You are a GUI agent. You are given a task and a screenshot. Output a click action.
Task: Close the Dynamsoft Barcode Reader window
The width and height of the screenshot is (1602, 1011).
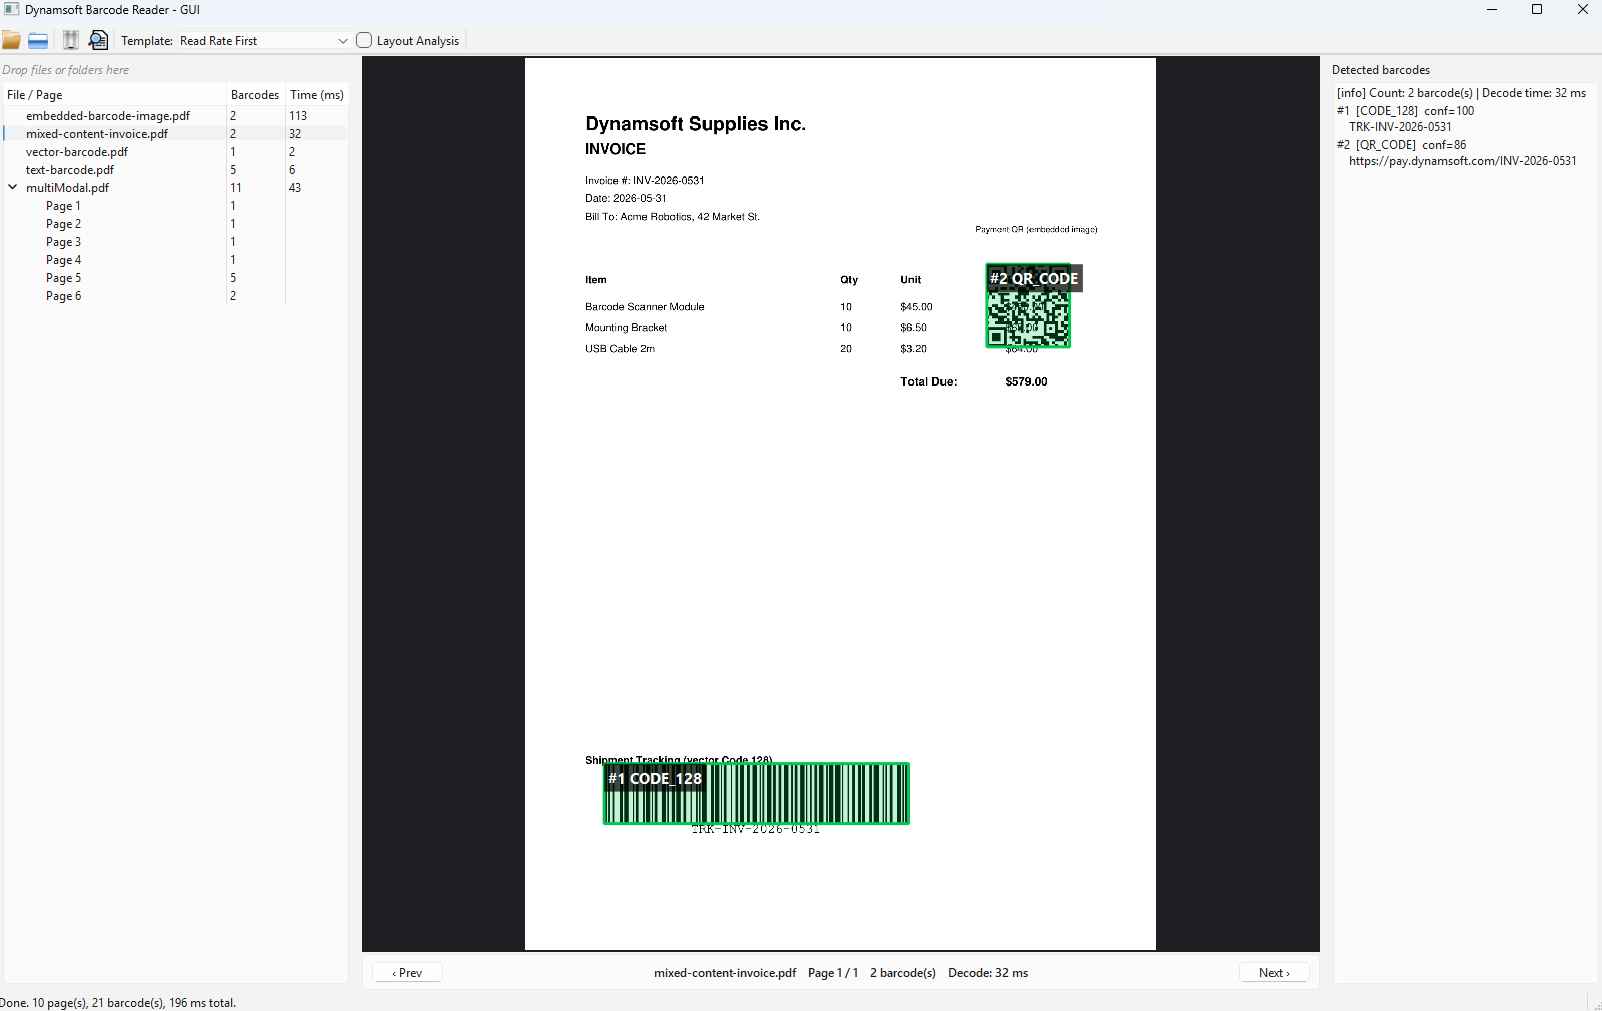pyautogui.click(x=1582, y=10)
